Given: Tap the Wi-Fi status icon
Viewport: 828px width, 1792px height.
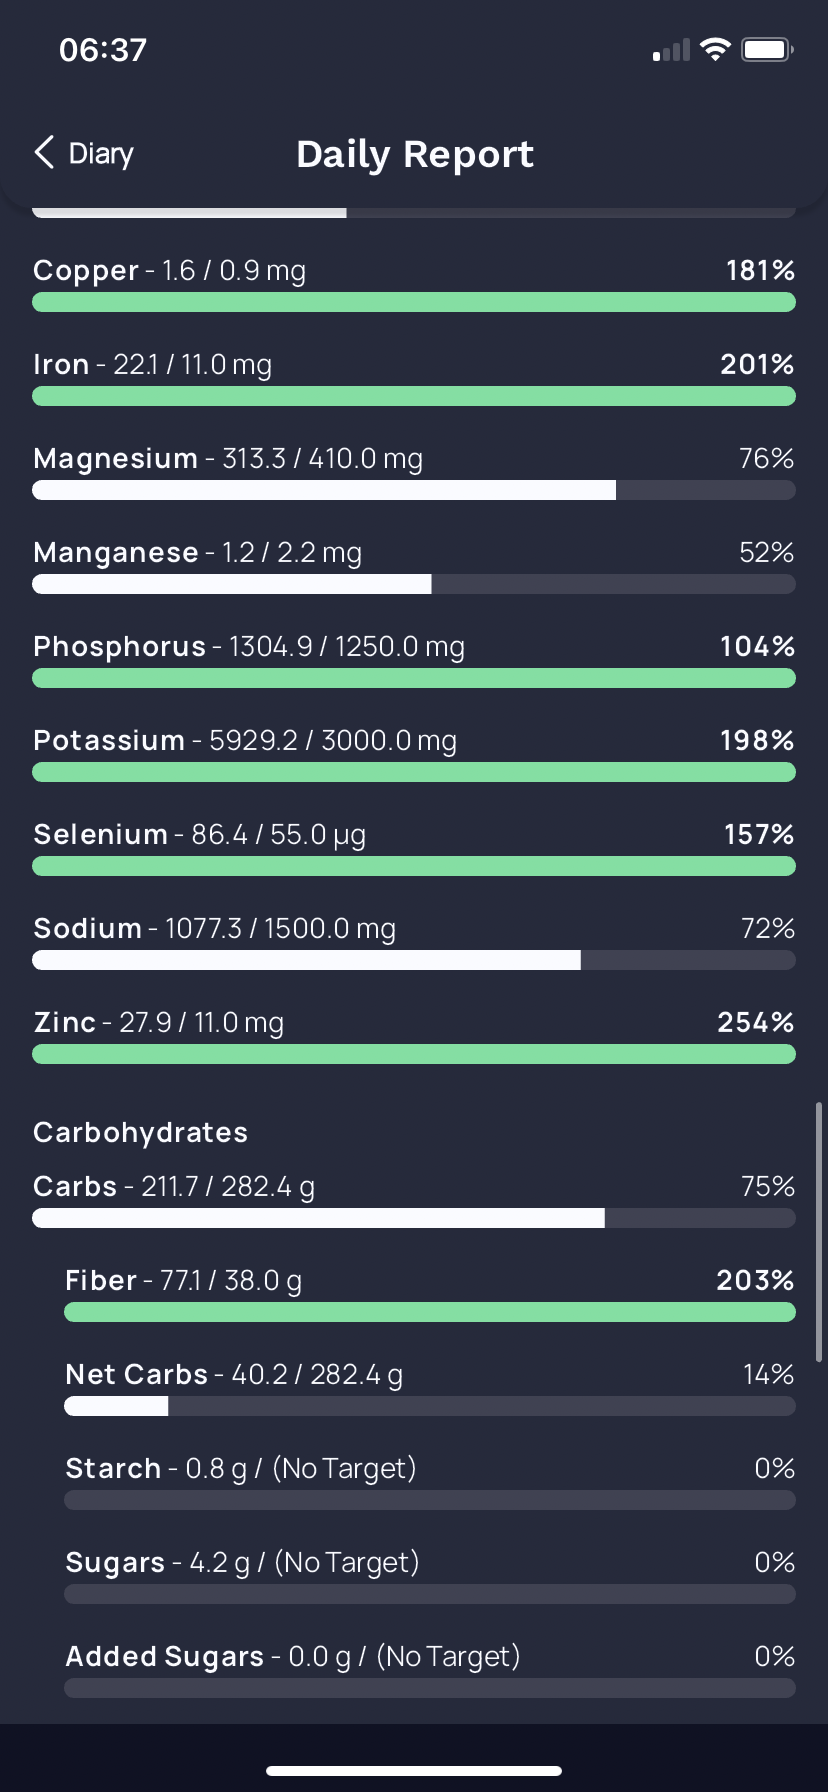Looking at the screenshot, I should (x=716, y=49).
